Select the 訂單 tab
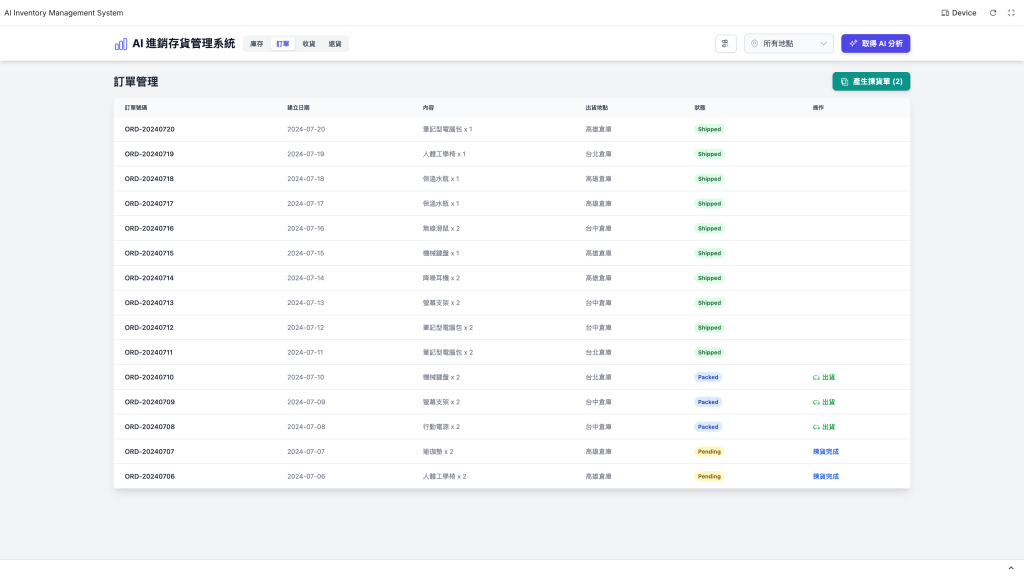The width and height of the screenshot is (1024, 576). click(283, 44)
